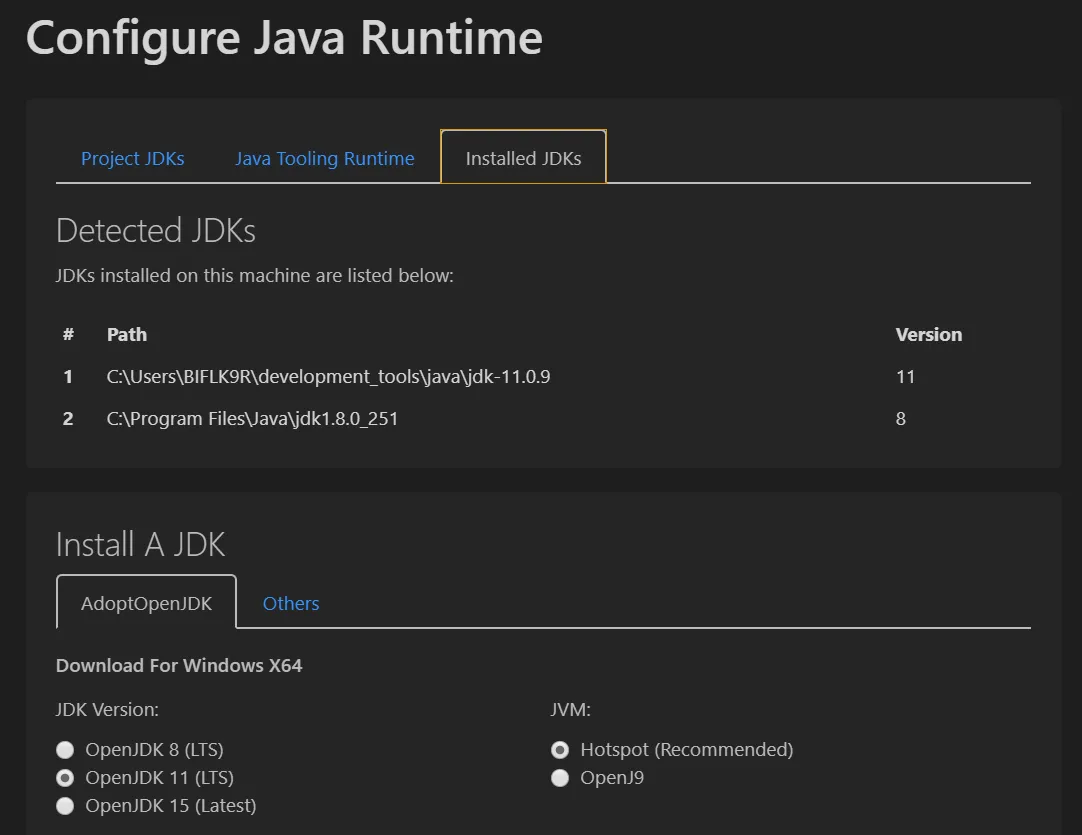This screenshot has width=1082, height=835.
Task: Click the jdk-11.0.9 path entry
Action: tap(328, 377)
